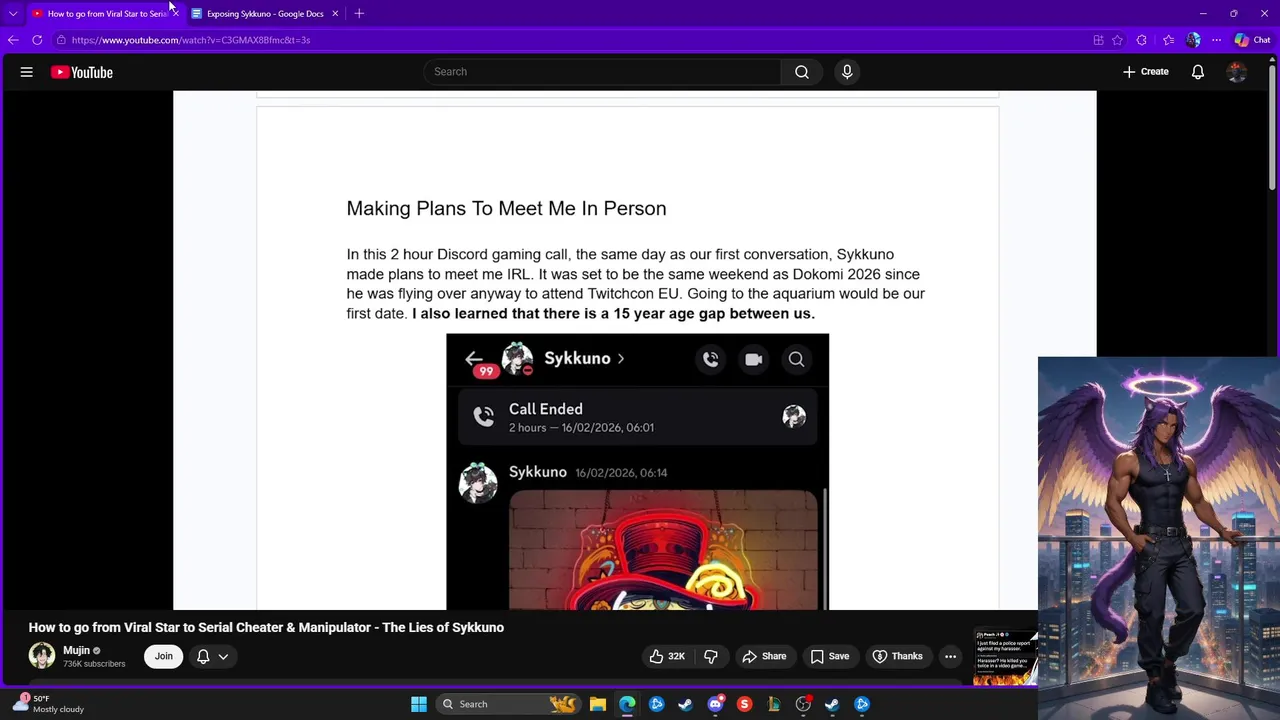The width and height of the screenshot is (1280, 720).
Task: Dislike the video with thumbs-down
Action: 711,656
